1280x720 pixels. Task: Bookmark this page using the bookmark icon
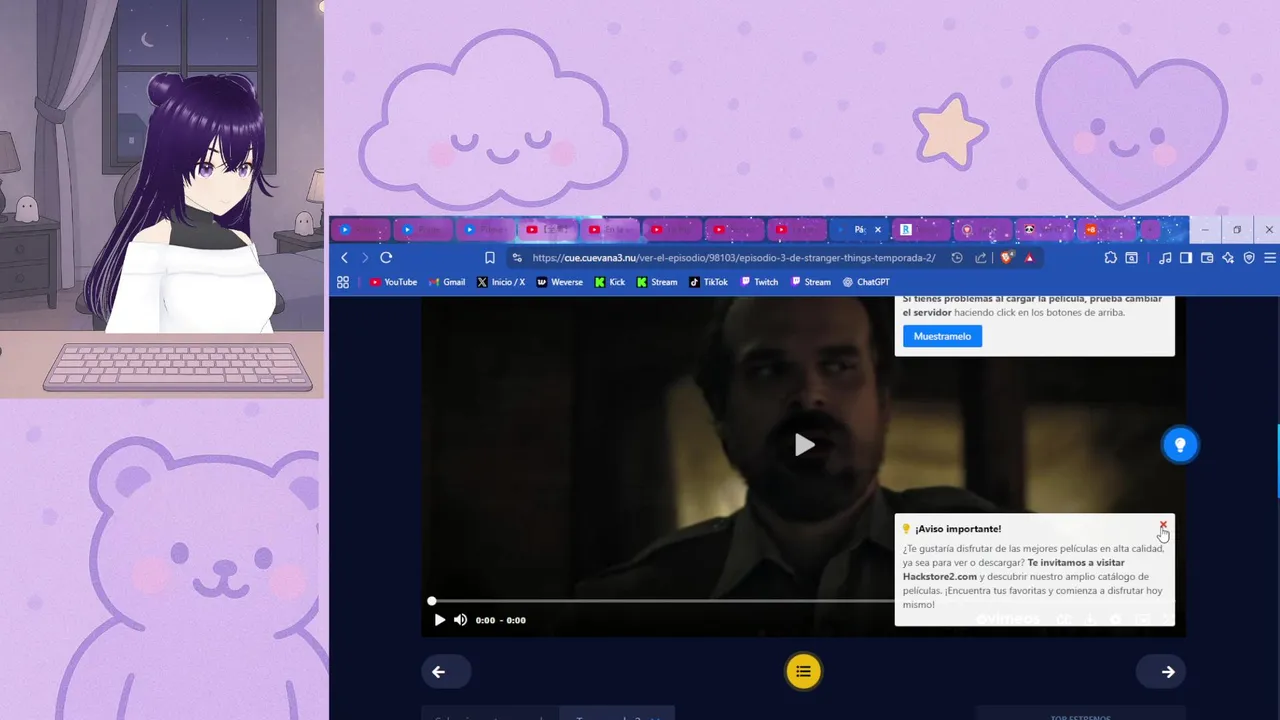490,258
